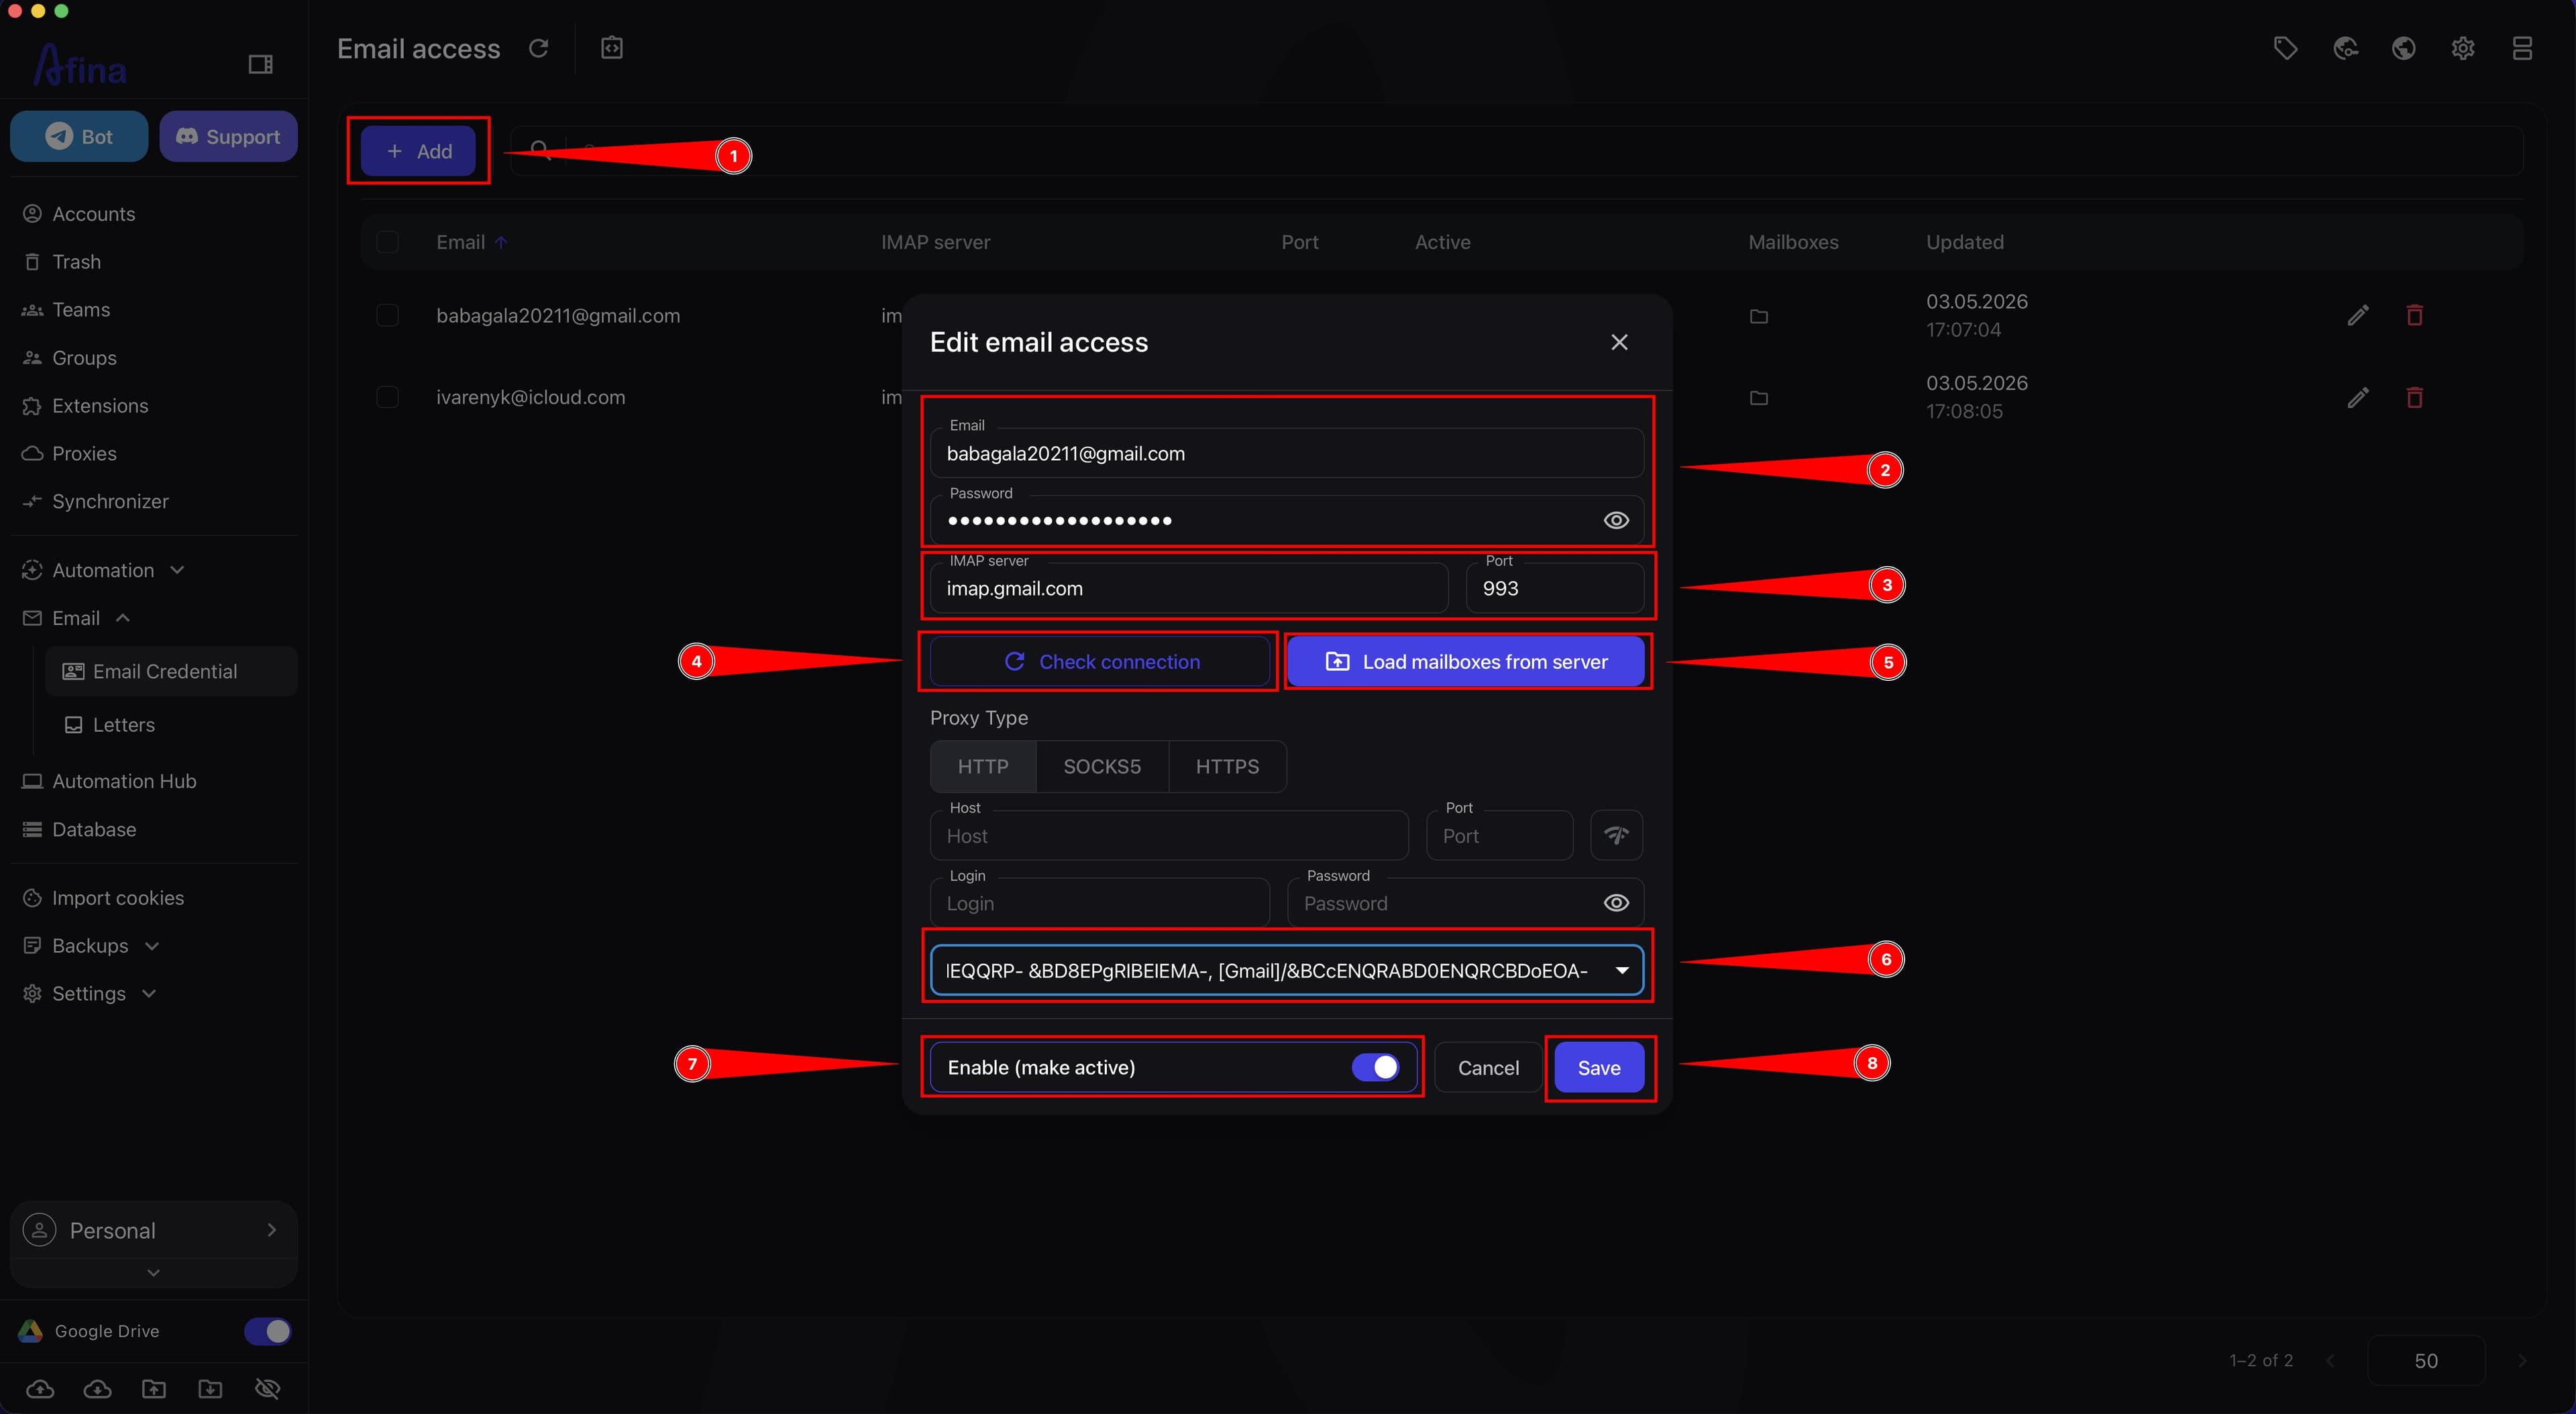Collapse the sidebar with the panel icon

tap(260, 65)
